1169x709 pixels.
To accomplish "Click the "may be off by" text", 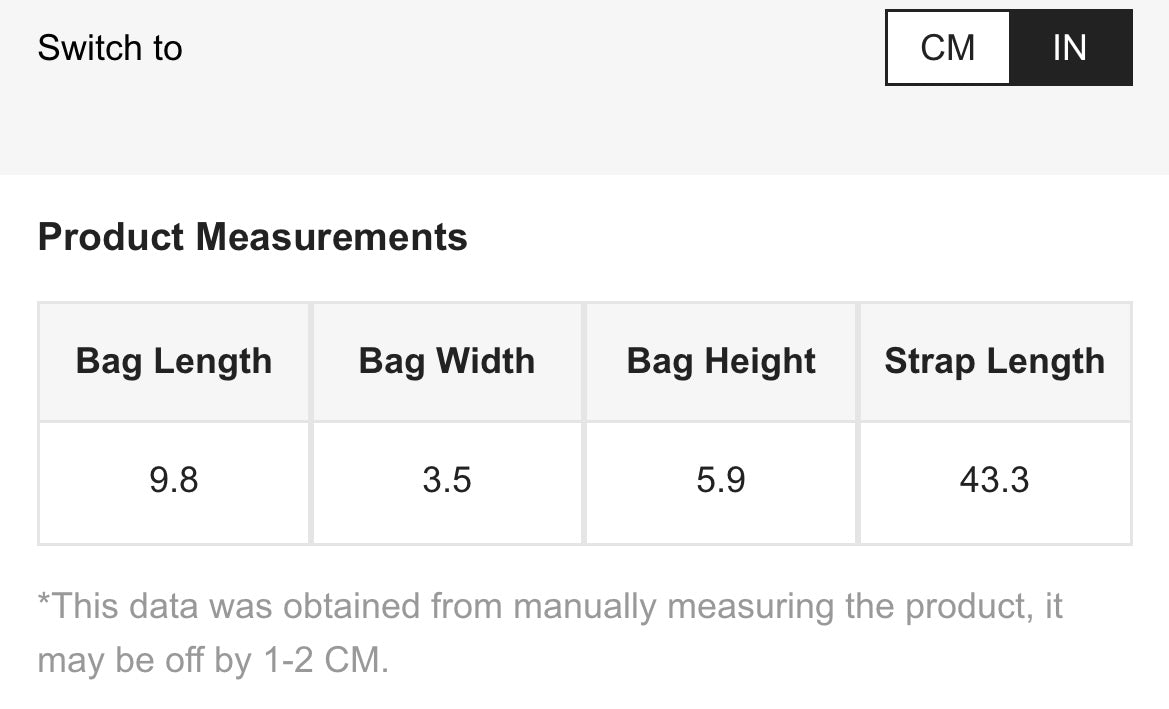I will 143,661.
